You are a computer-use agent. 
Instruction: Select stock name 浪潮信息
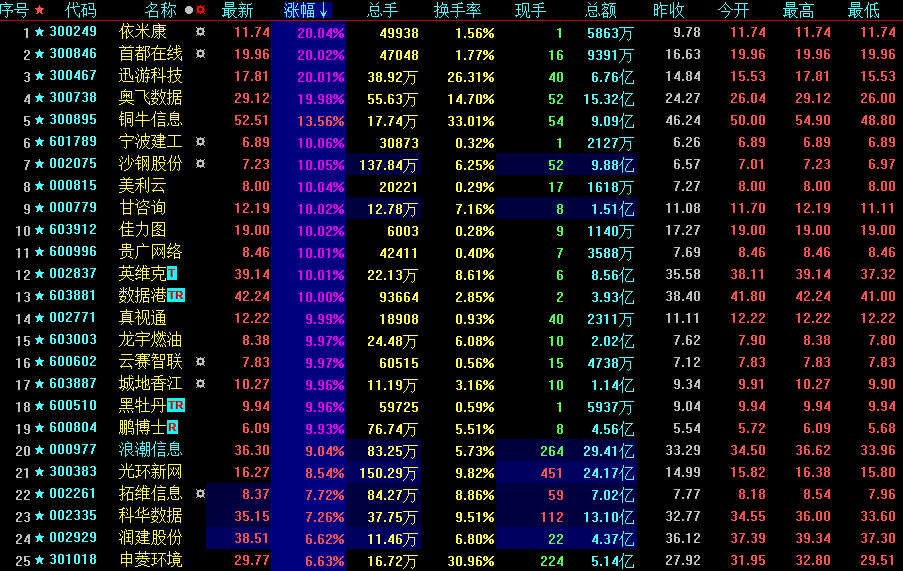coord(150,450)
